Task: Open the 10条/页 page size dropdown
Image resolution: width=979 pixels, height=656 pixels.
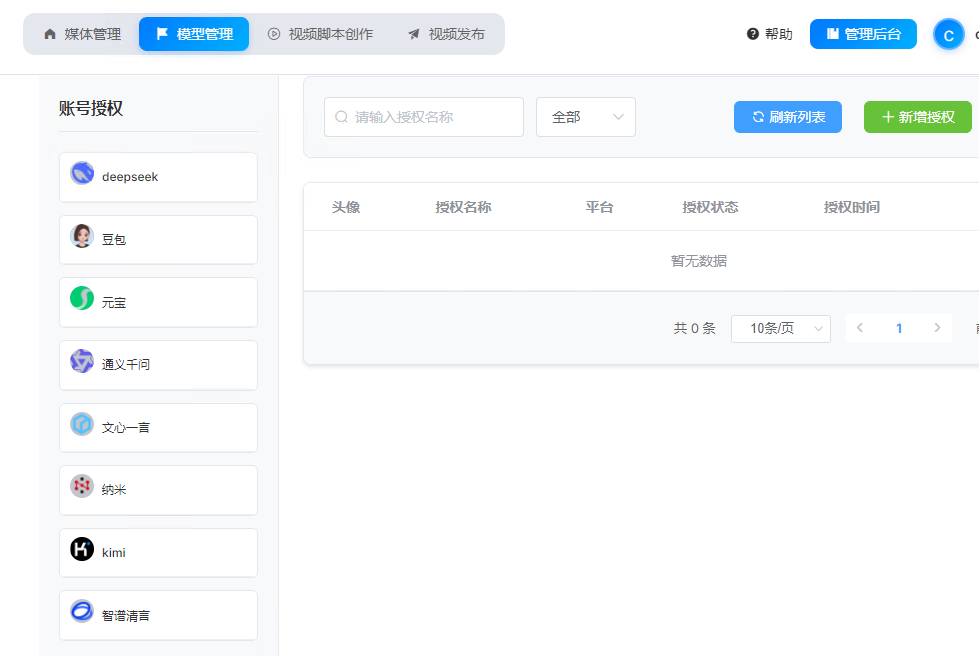Action: 780,328
